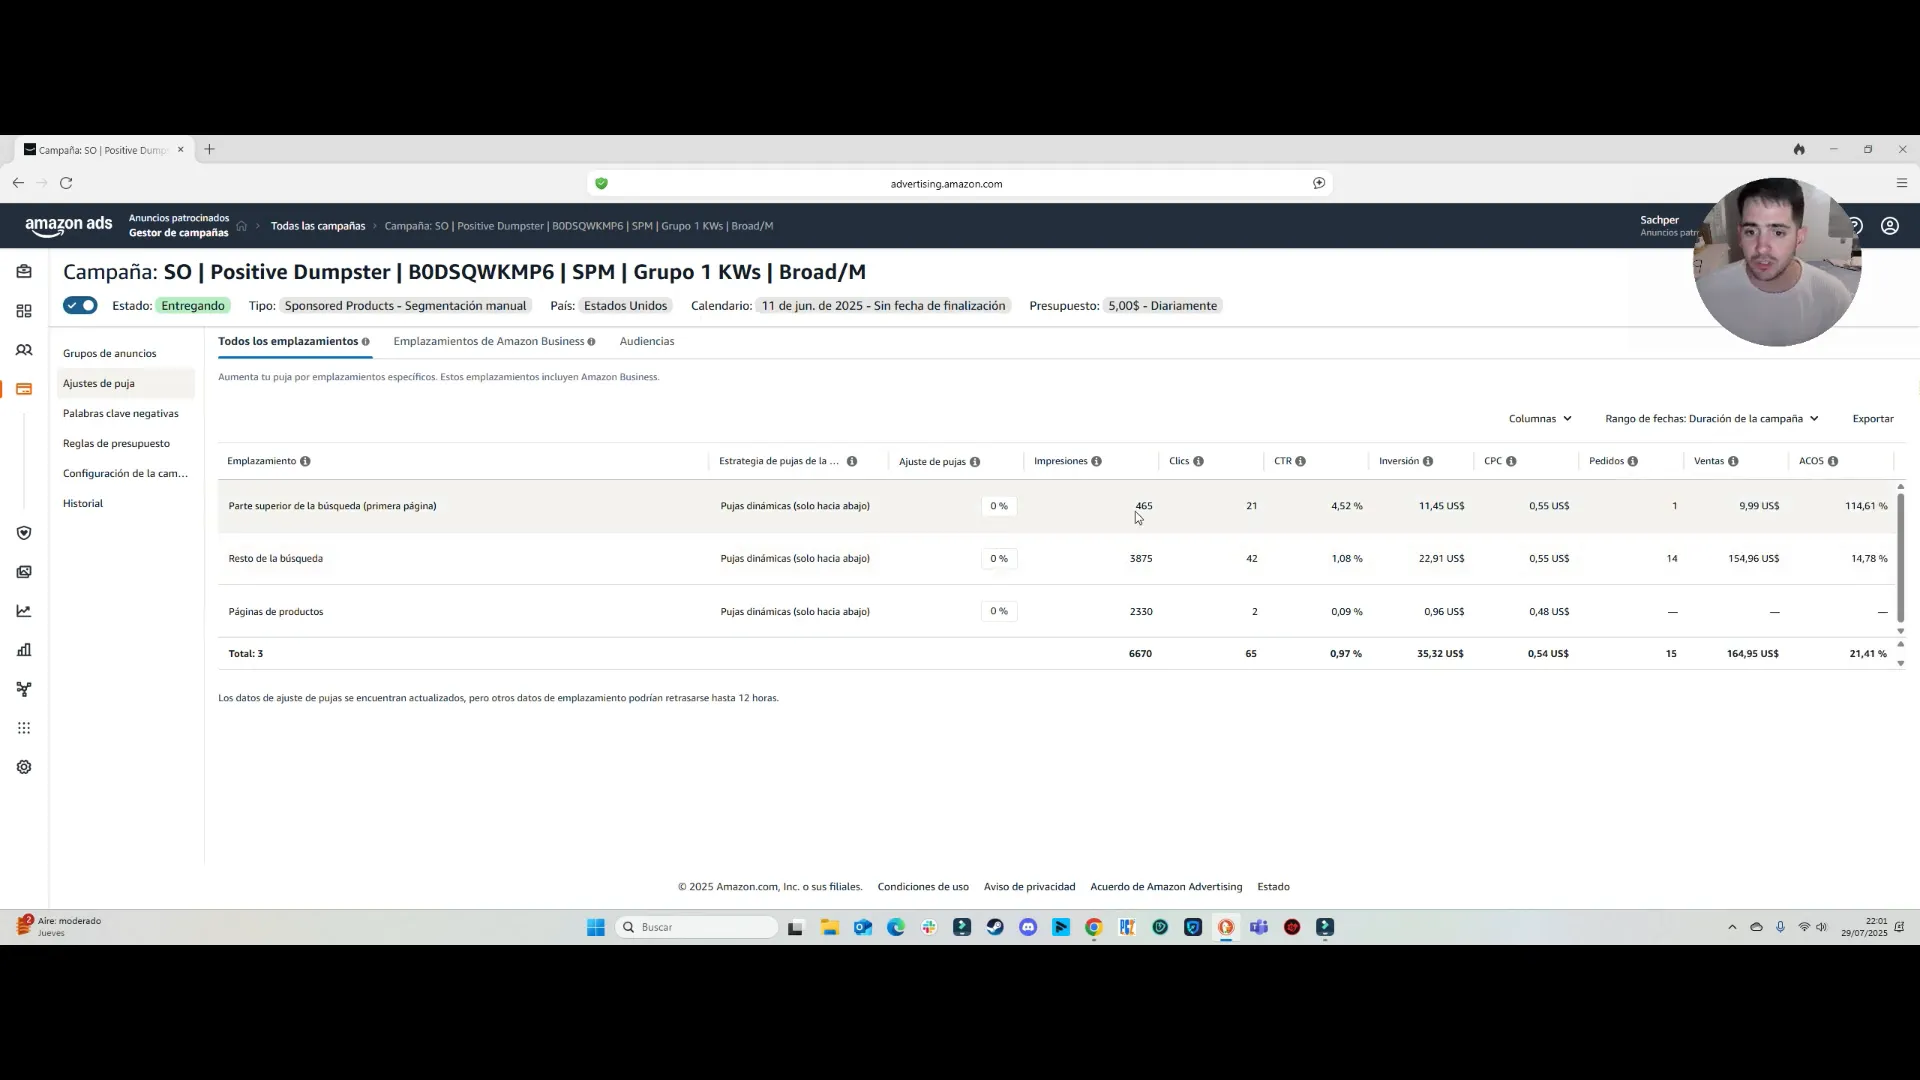
Task: Open Grupos de anuncios section
Action: pos(110,353)
